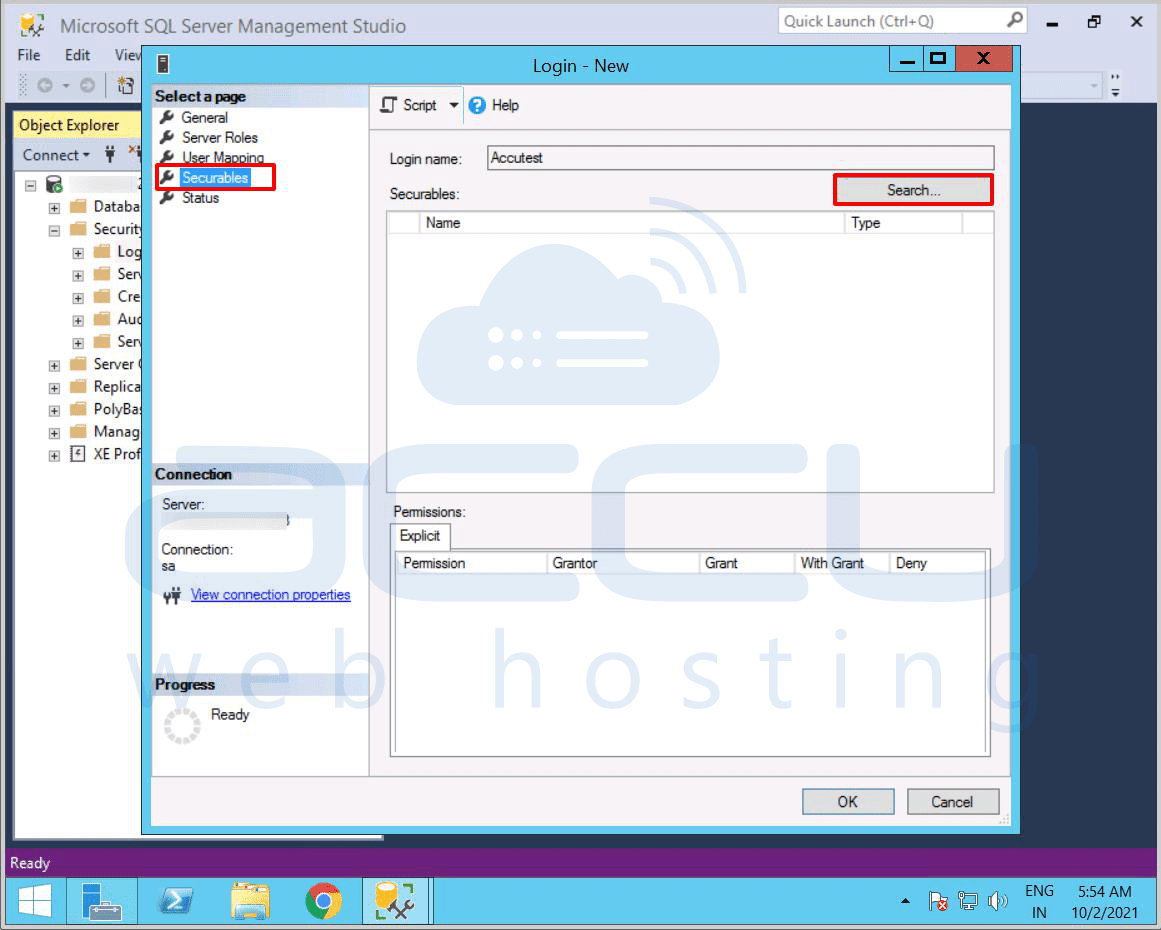The width and height of the screenshot is (1161, 930).
Task: Click the Type column header in Securables
Action: [x=903, y=223]
